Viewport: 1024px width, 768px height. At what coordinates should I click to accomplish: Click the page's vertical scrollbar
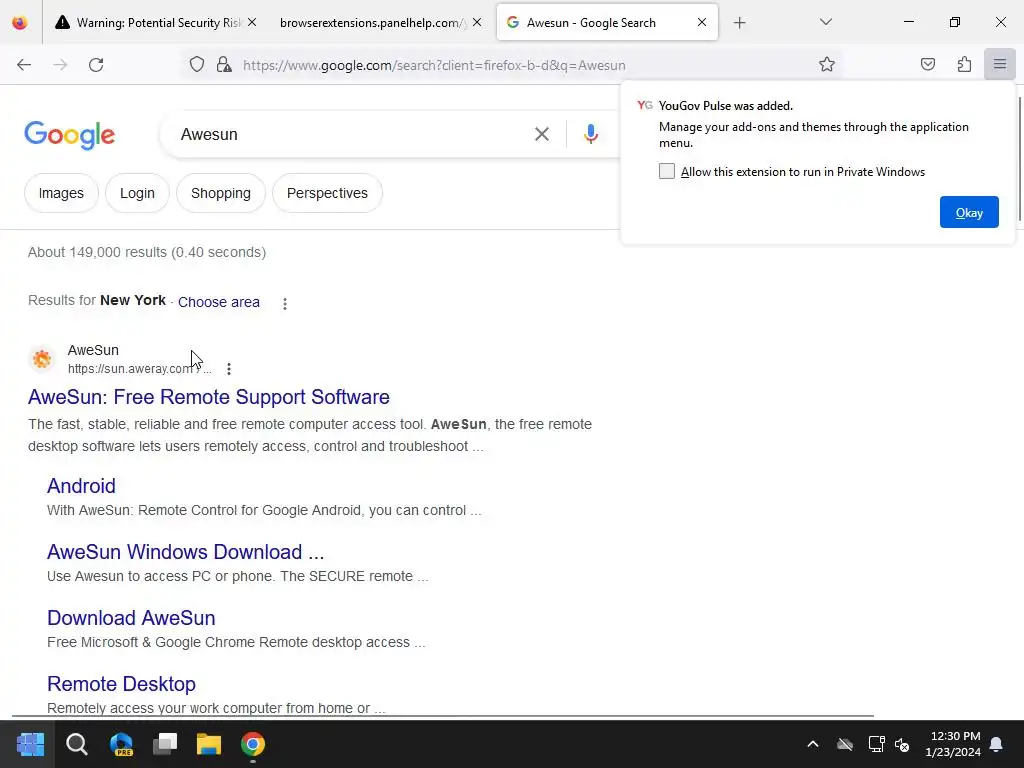(x=1019, y=160)
